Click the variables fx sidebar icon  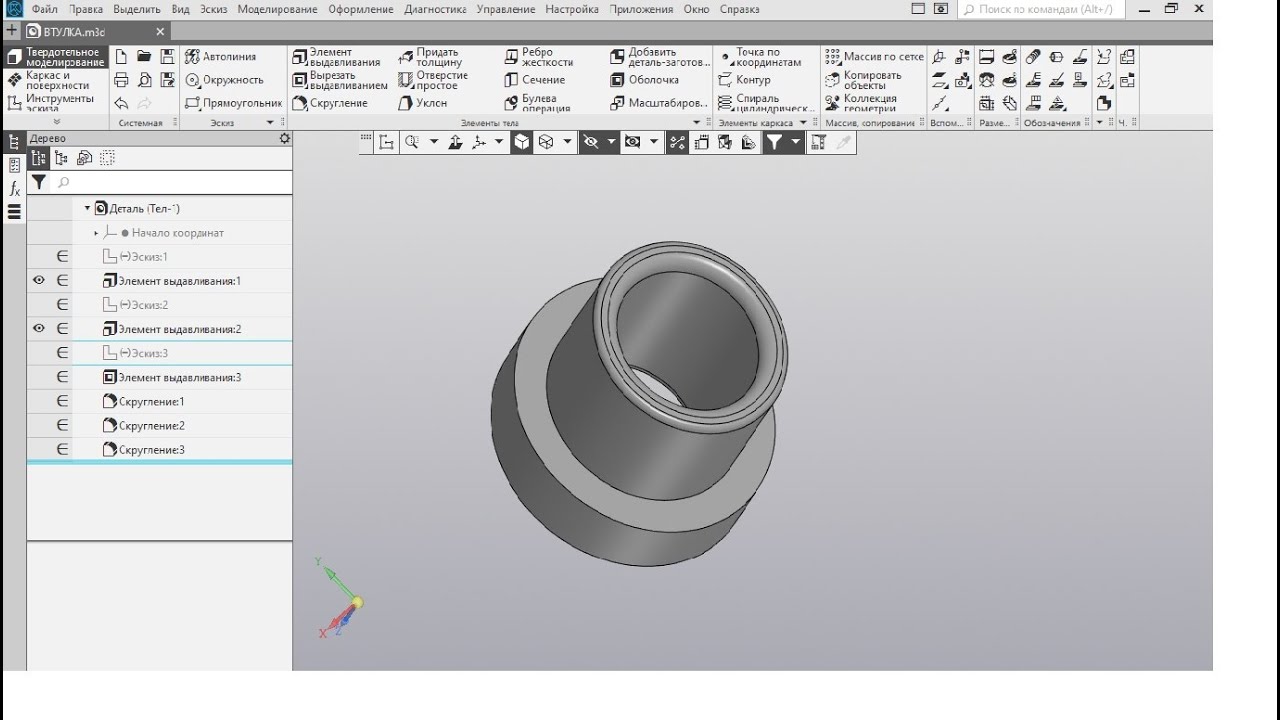14,188
